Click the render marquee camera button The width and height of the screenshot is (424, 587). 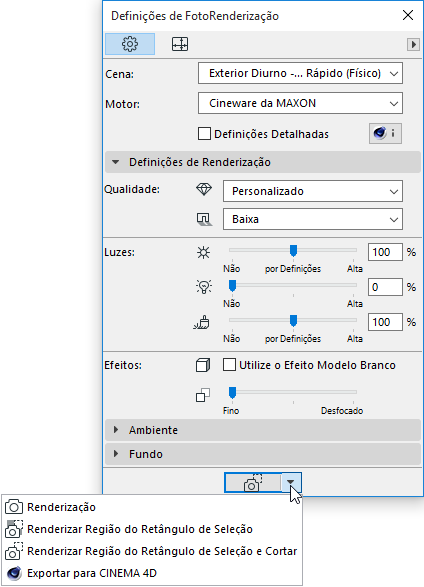coord(253,483)
